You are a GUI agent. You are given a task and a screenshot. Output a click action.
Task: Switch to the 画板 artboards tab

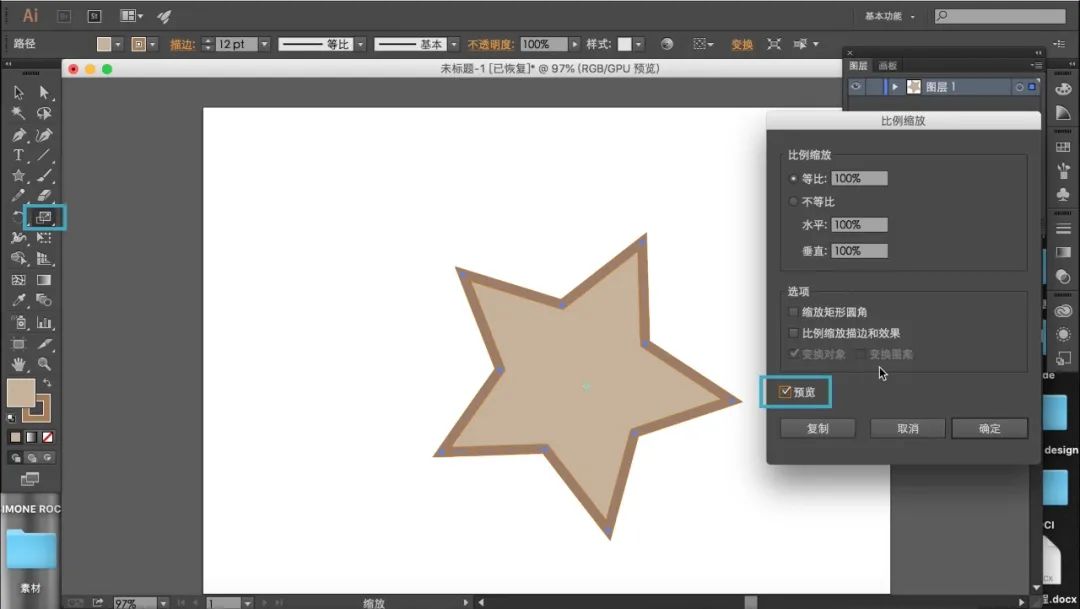coord(887,65)
